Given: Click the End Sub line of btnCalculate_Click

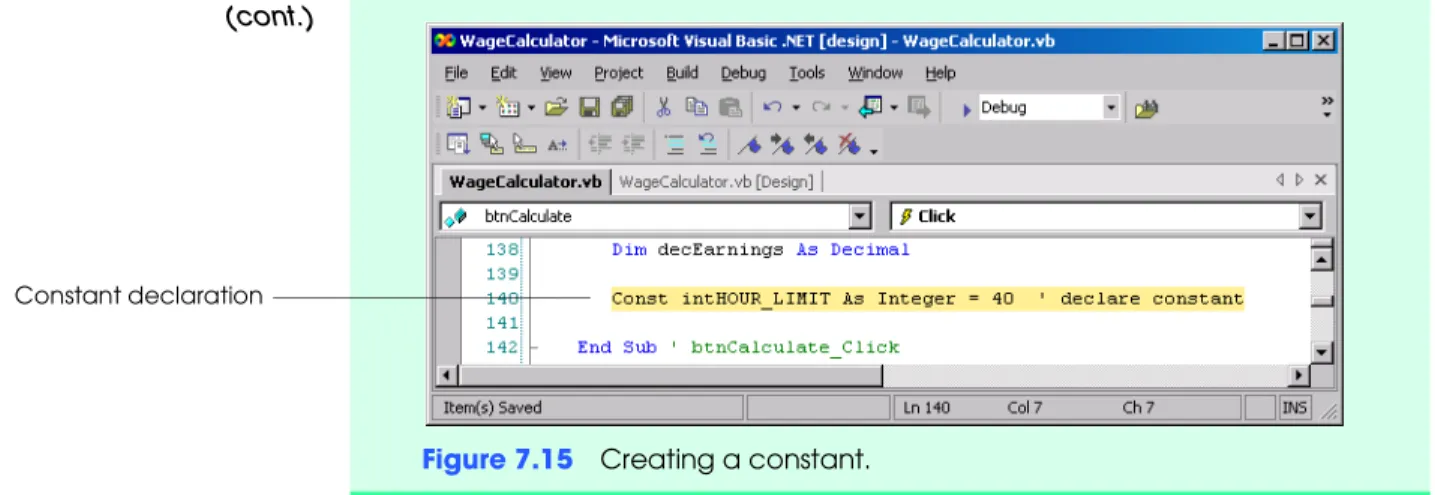Looking at the screenshot, I should pyautogui.click(x=738, y=348).
